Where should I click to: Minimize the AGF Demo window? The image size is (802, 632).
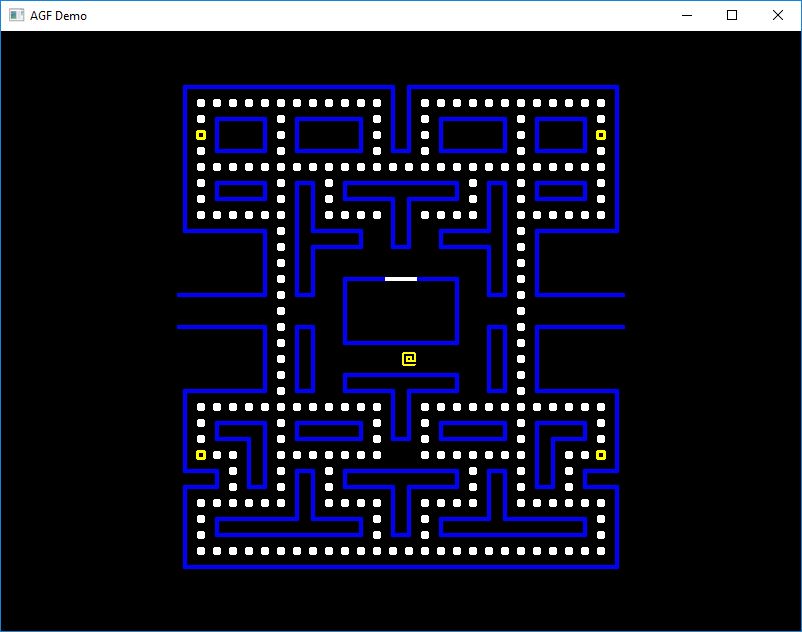(687, 15)
